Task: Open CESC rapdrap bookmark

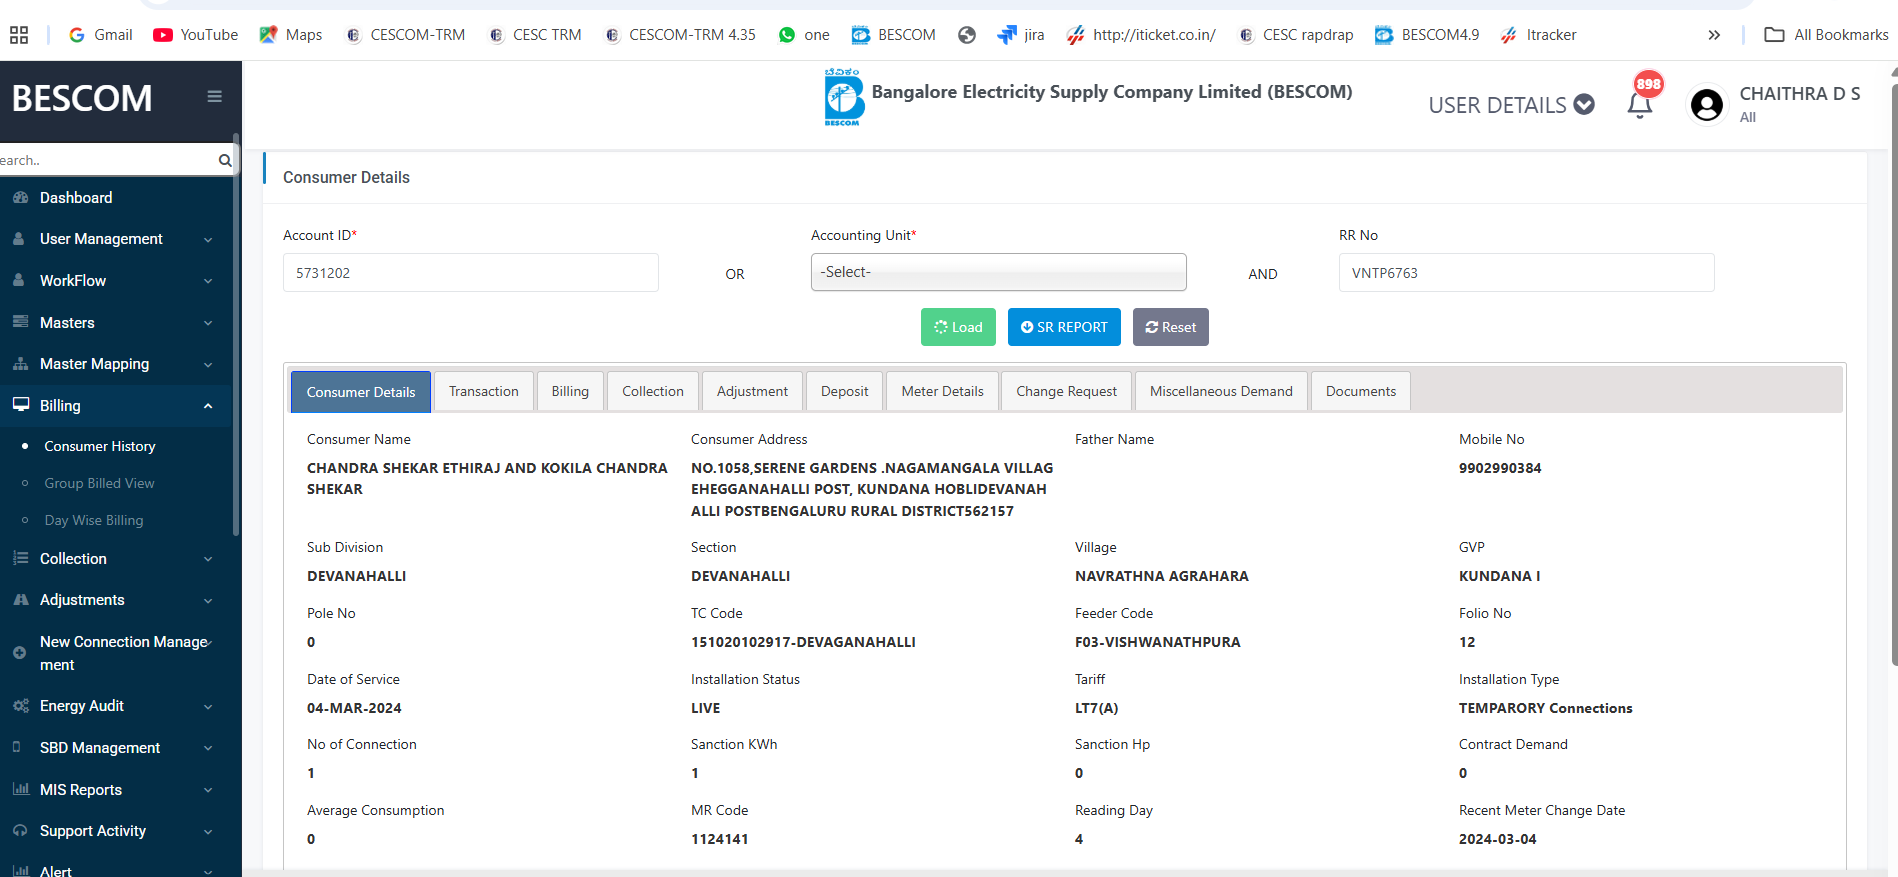Action: click(1296, 35)
